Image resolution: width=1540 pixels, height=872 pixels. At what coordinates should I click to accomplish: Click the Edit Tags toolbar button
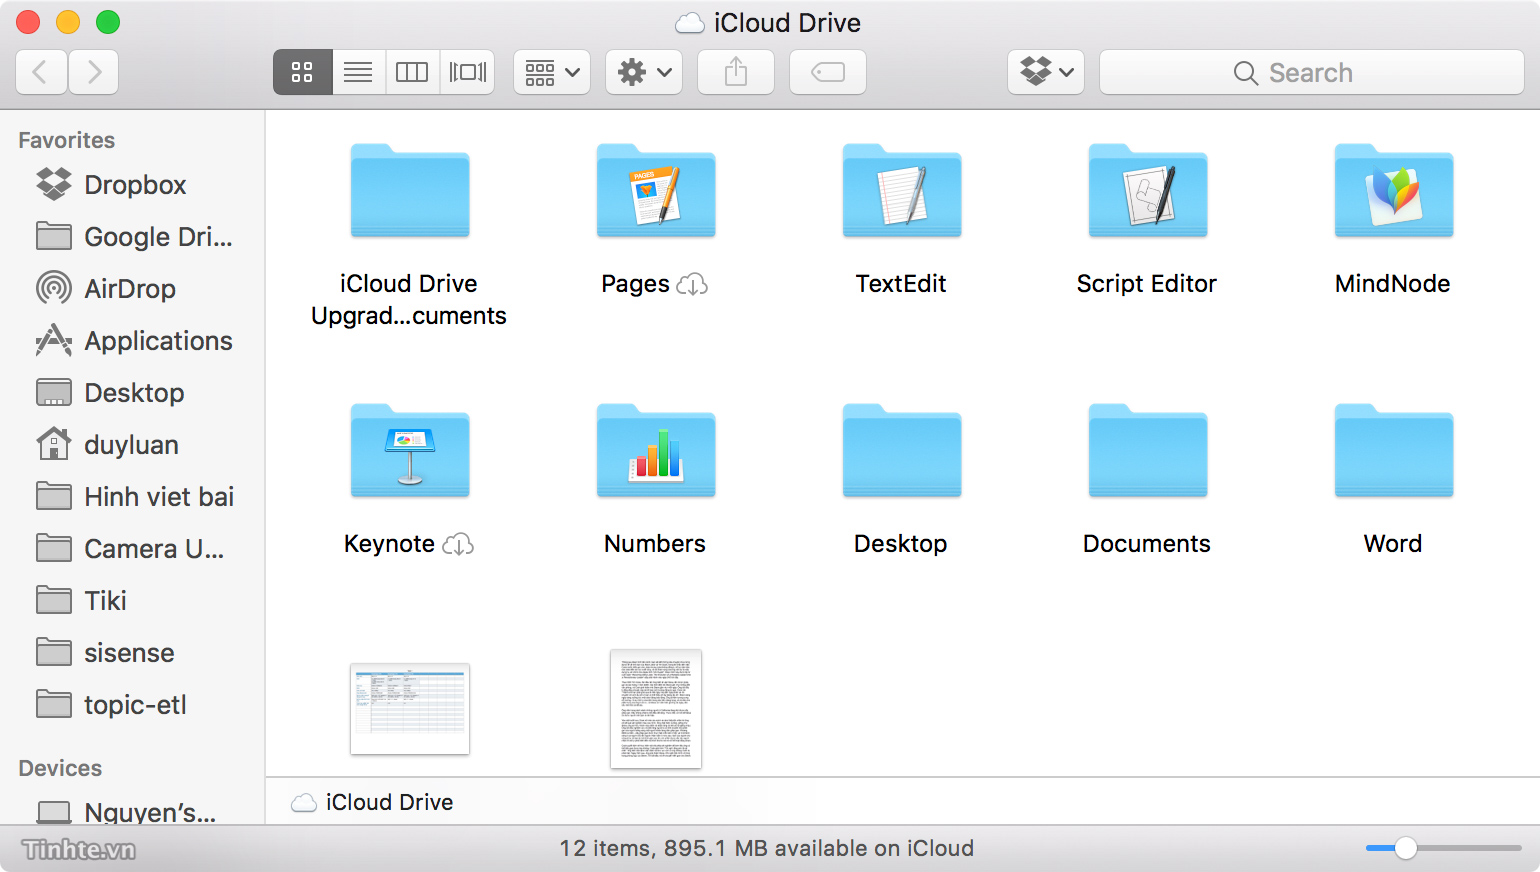point(828,72)
